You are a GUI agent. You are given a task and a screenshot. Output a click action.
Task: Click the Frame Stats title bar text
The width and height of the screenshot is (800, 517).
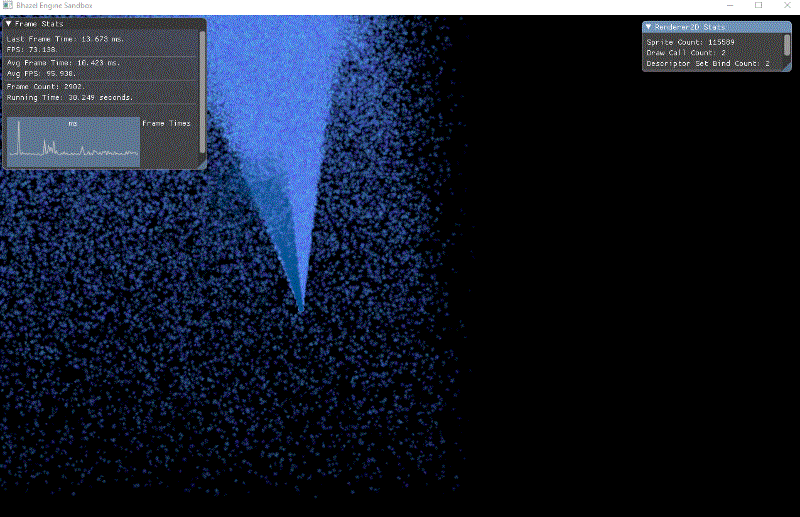tap(40, 24)
